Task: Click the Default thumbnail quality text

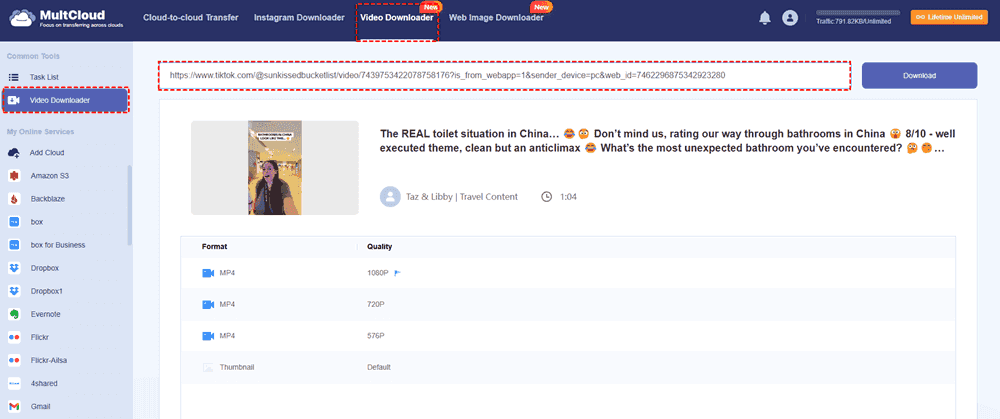Action: click(379, 367)
